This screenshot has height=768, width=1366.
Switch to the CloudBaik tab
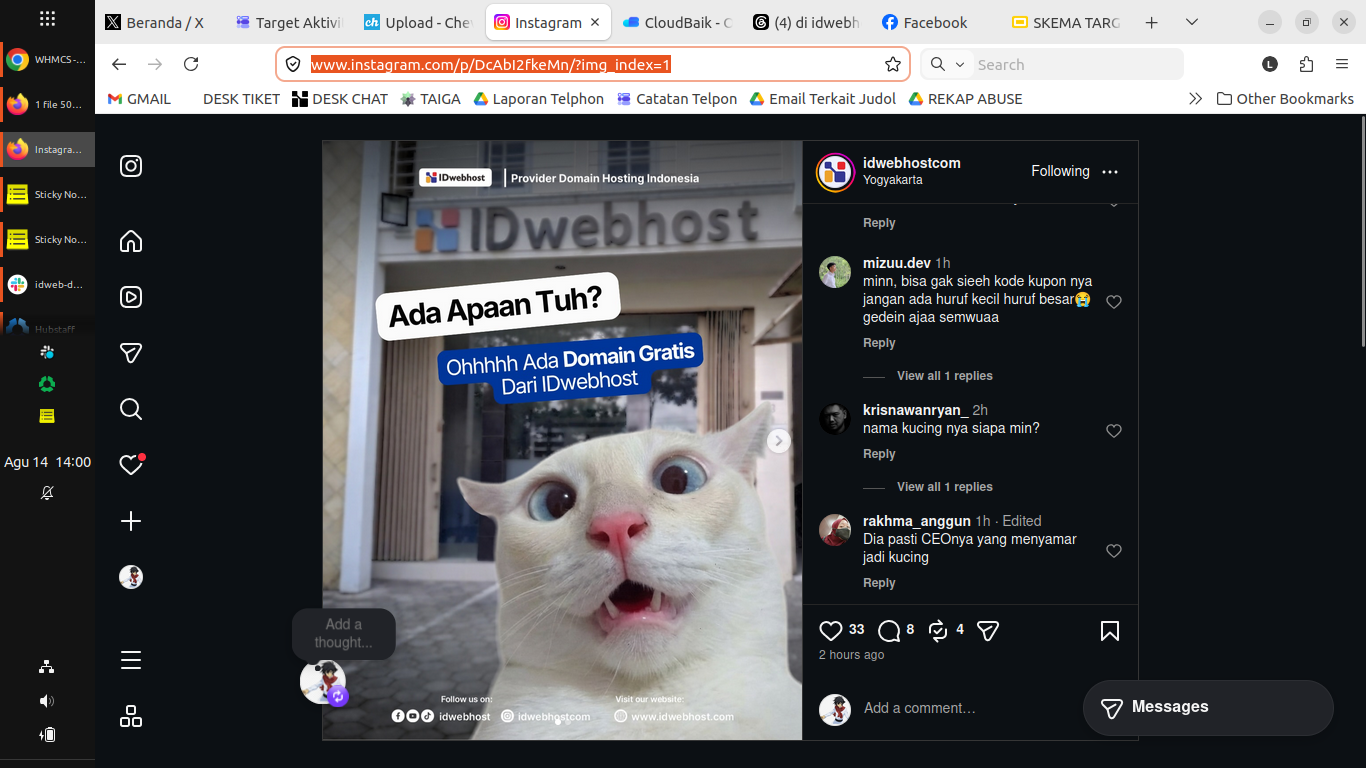point(678,22)
